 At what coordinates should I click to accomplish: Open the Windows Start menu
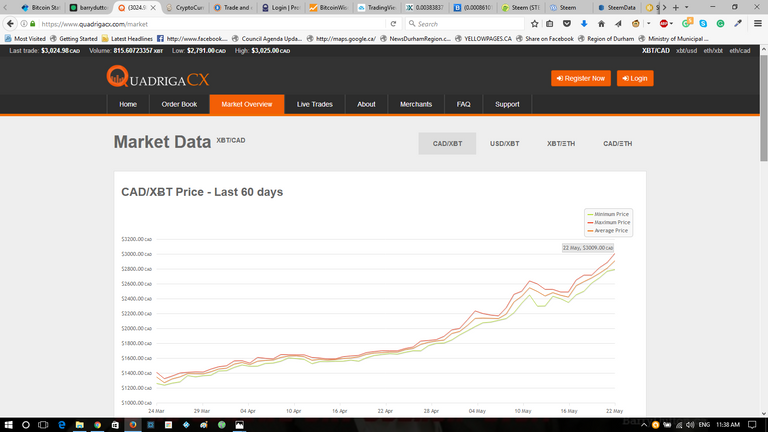tap(8, 425)
